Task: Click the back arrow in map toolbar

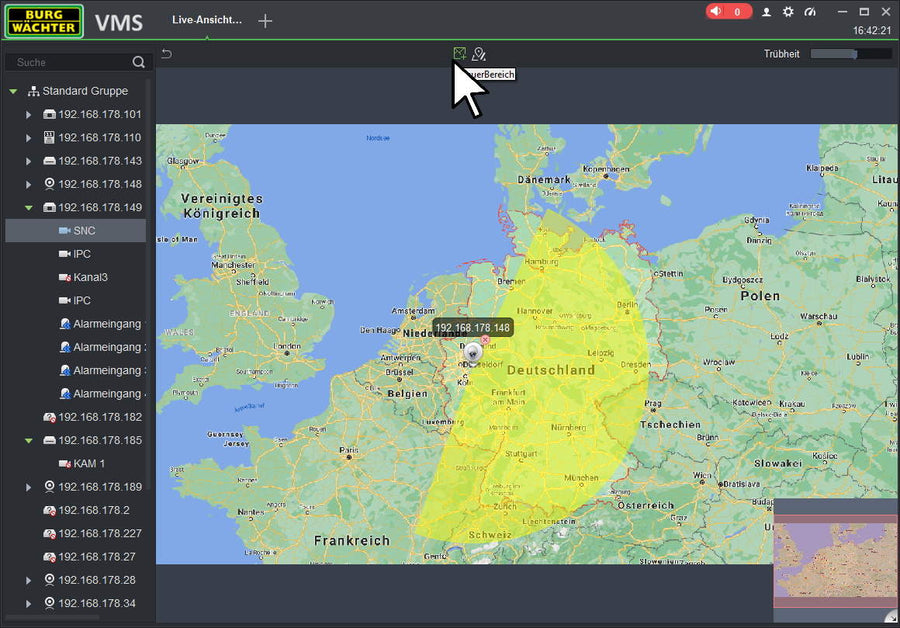Action: pyautogui.click(x=167, y=54)
